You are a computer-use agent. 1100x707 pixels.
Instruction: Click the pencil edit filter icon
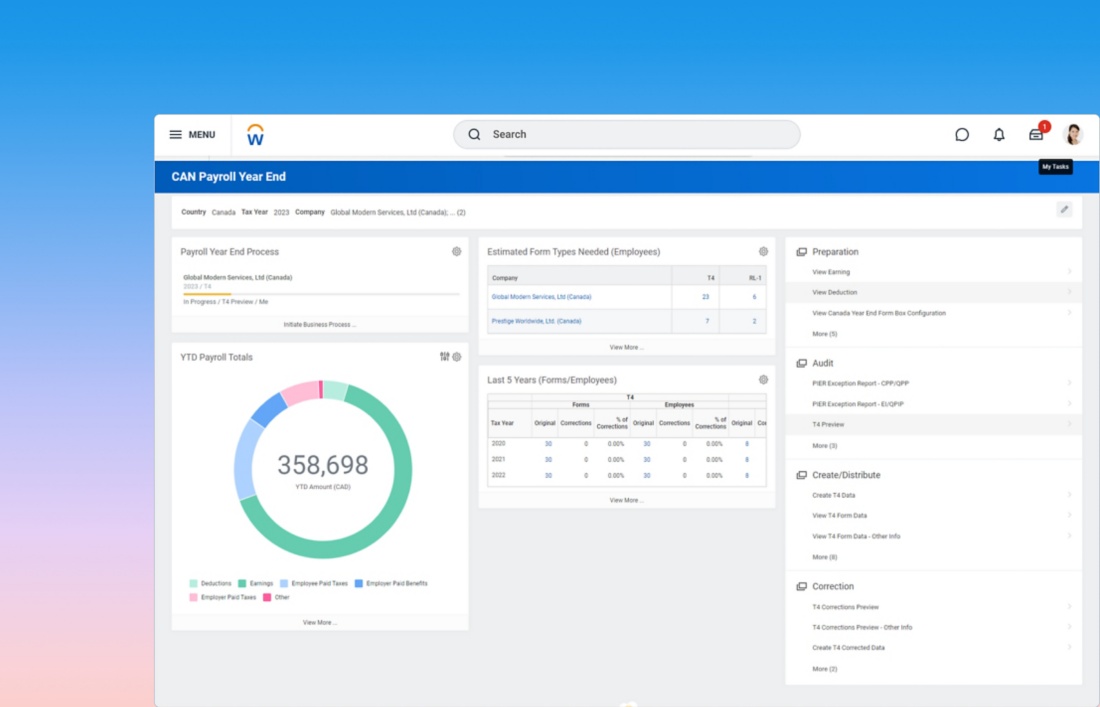[x=1064, y=210]
